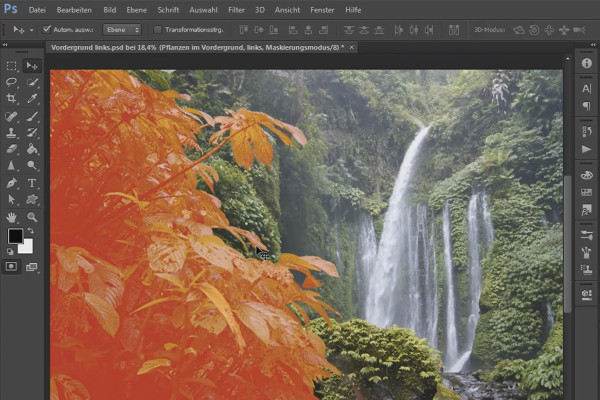Viewport: 600px width, 400px height.
Task: Open the Paragraph panel icon
Action: point(586,106)
